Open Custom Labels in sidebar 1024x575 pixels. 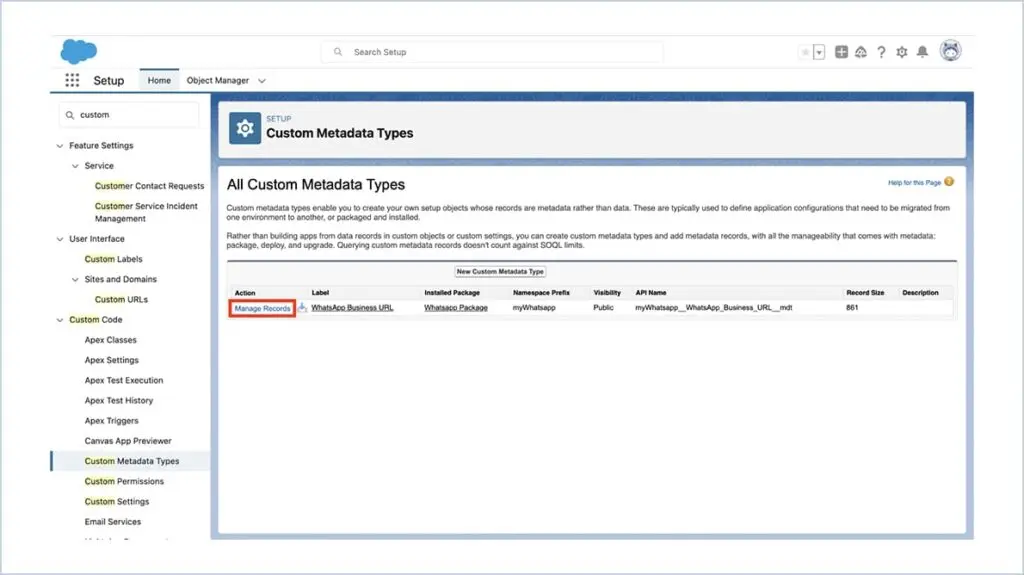point(114,259)
